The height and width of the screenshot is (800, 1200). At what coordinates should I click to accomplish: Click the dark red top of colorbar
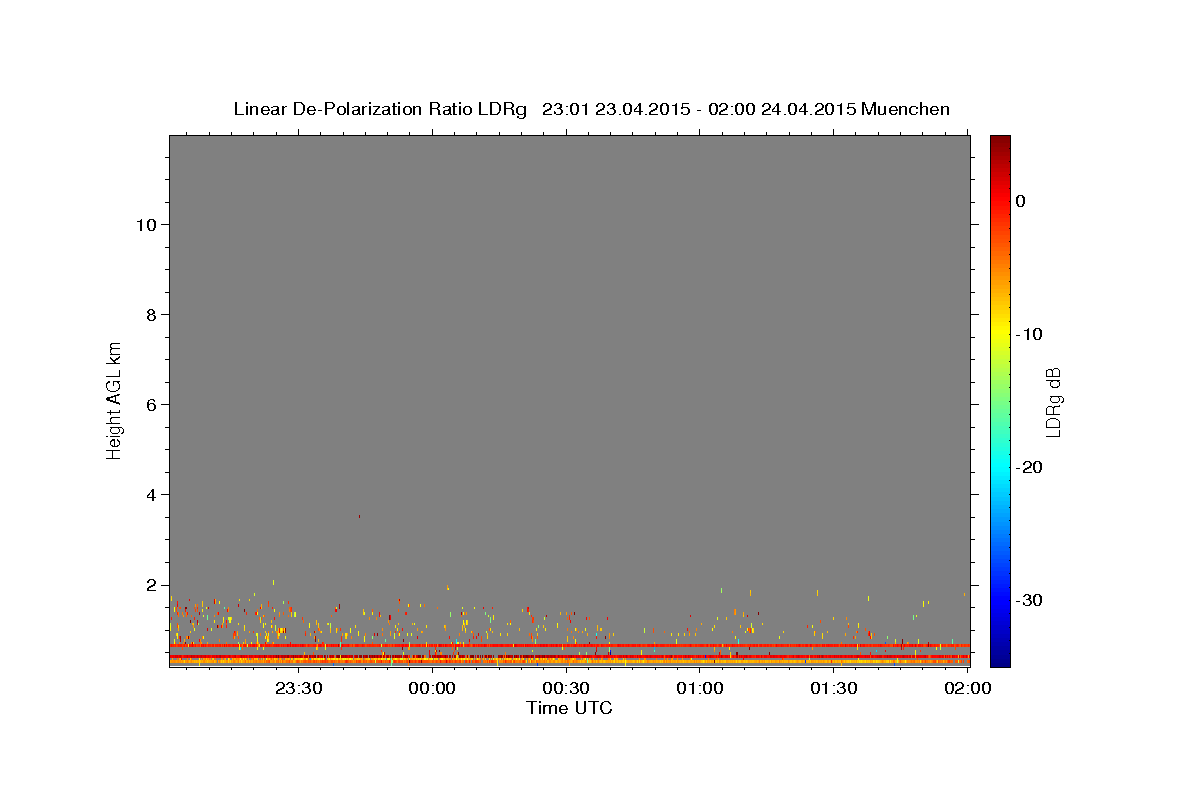(x=1000, y=145)
